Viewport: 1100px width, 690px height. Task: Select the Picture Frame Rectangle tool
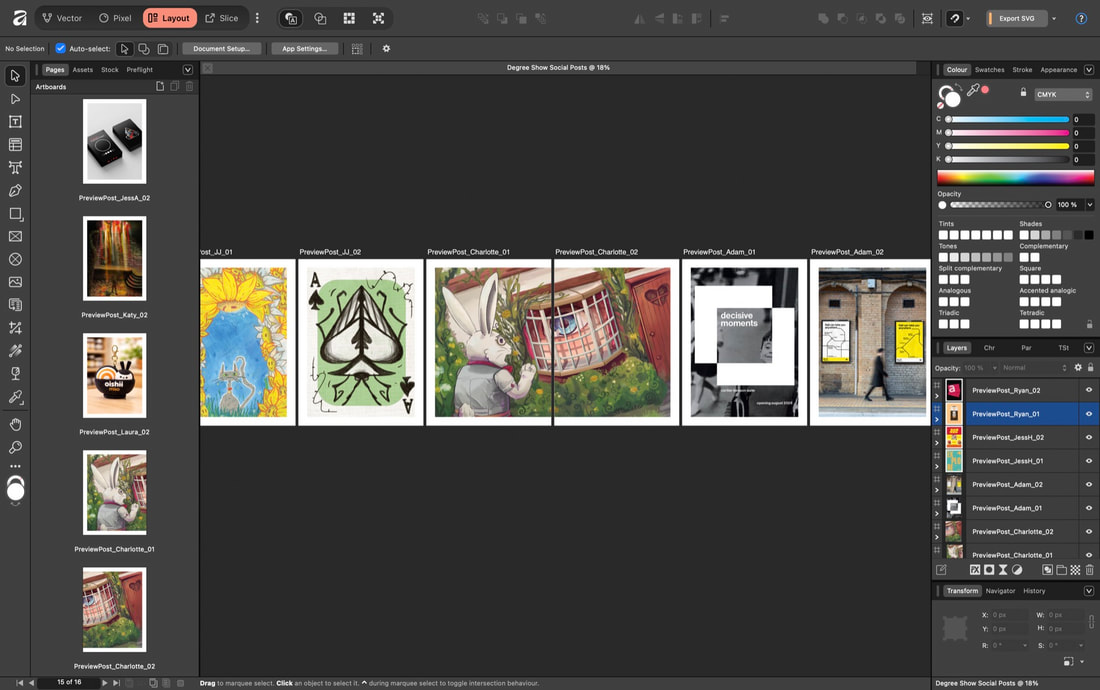(15, 236)
